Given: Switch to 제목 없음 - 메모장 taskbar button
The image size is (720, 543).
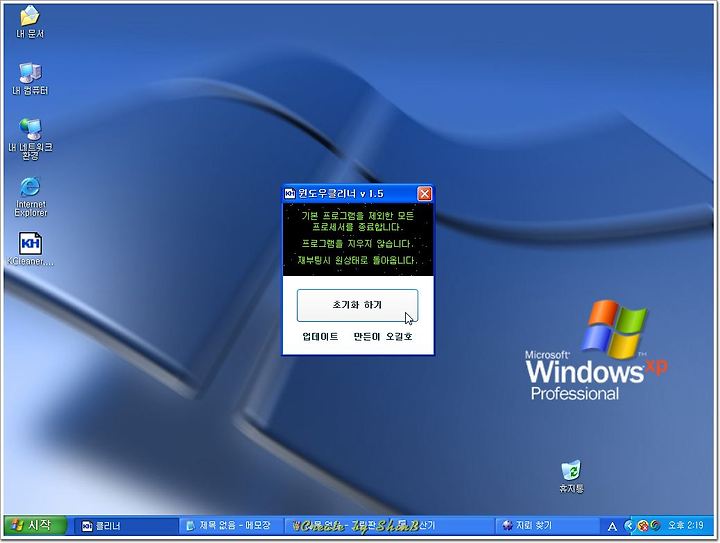Looking at the screenshot, I should point(231,526).
